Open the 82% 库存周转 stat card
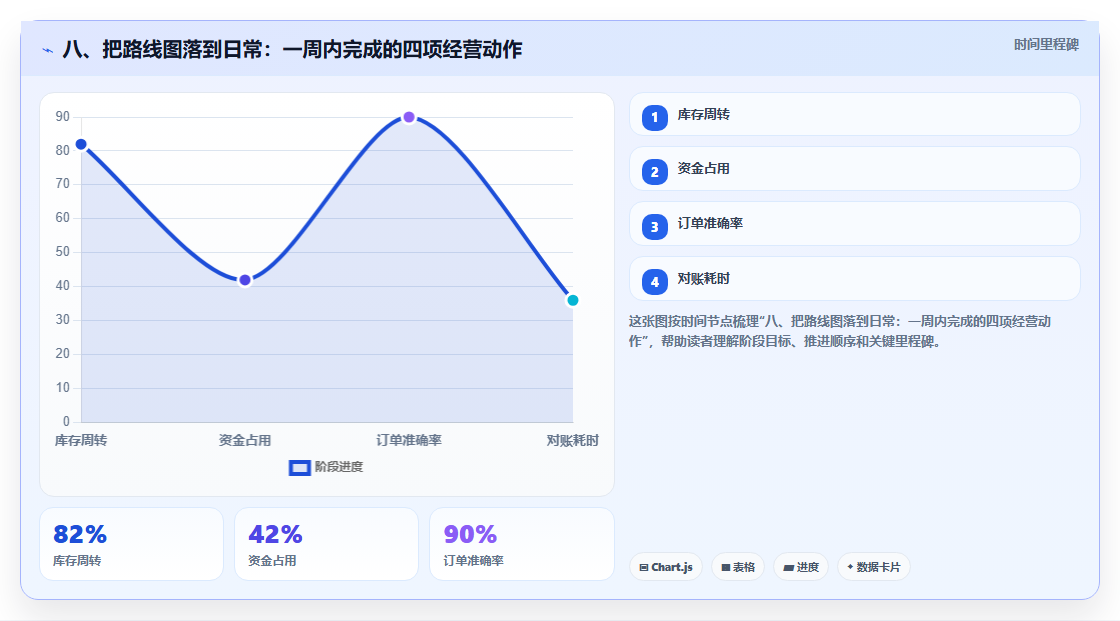The width and height of the screenshot is (1120, 621). pos(131,544)
